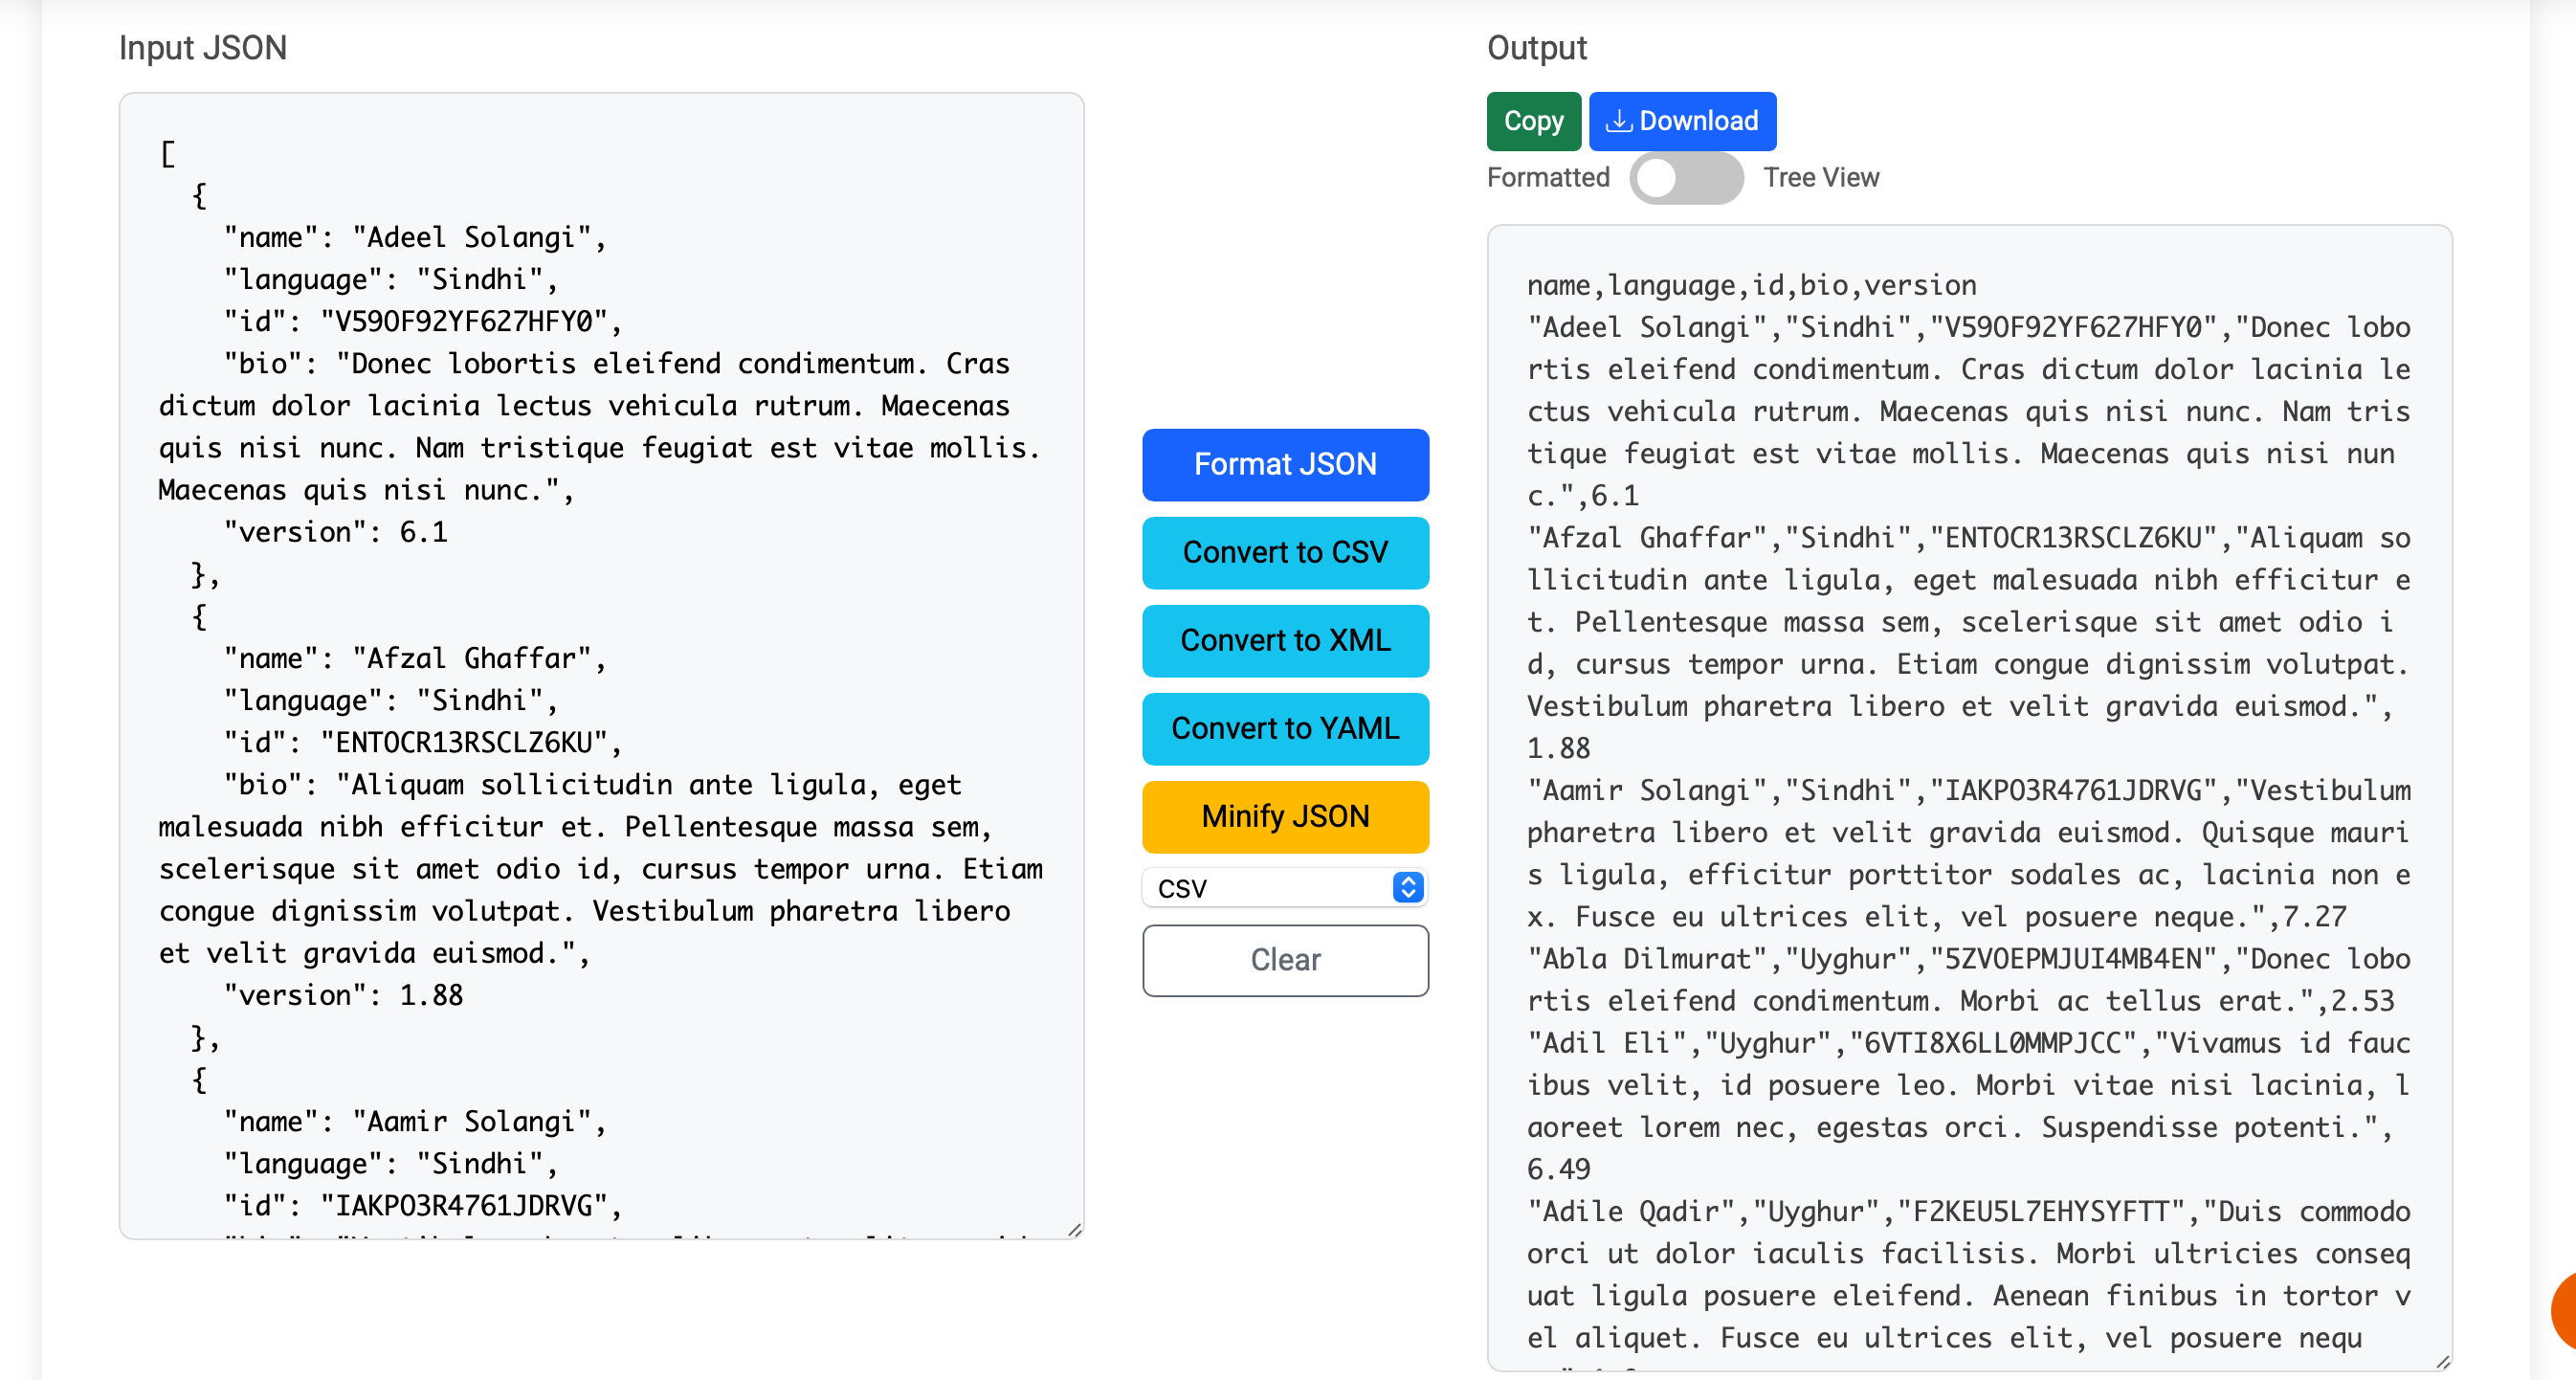Click the CSV header line 'name,language,id,bio,version'
This screenshot has height=1380, width=2576.
click(1751, 286)
